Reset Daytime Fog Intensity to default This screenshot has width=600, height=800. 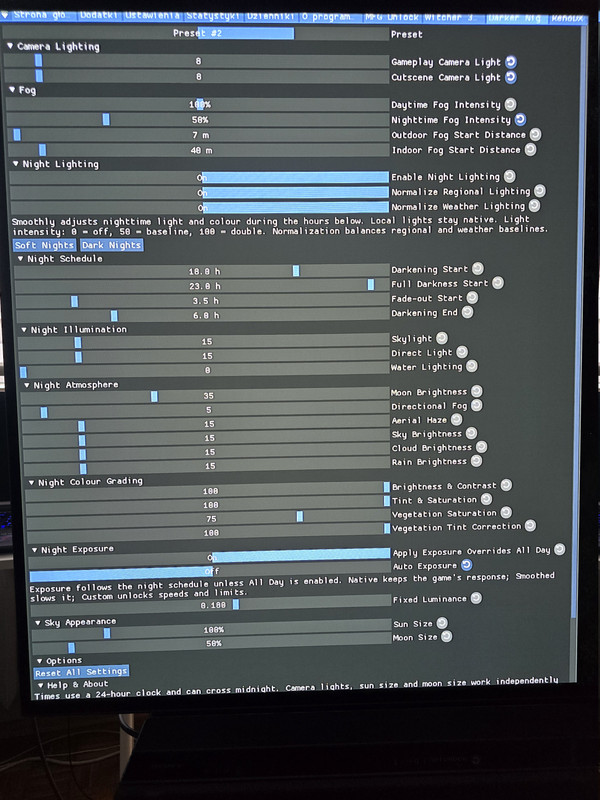click(510, 105)
